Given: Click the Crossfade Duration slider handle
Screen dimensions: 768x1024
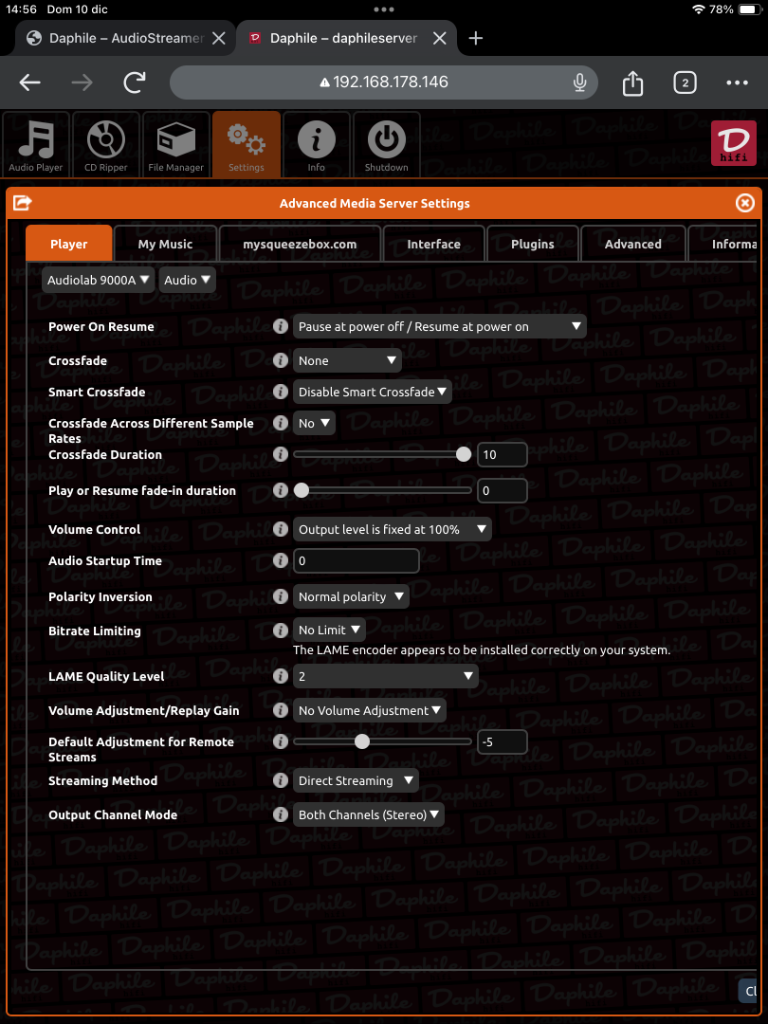Looking at the screenshot, I should (x=463, y=455).
